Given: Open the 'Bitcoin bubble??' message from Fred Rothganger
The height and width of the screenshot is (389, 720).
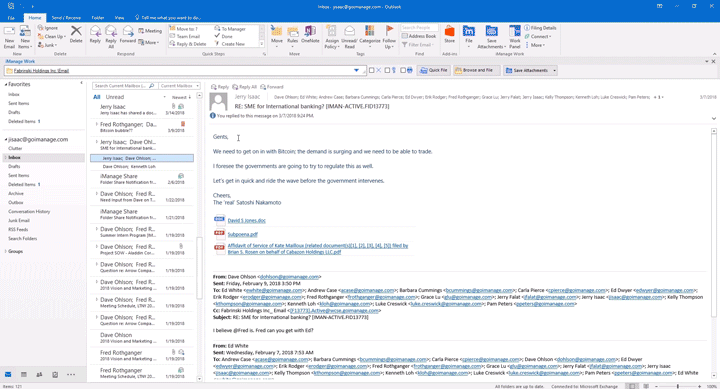Looking at the screenshot, I should click(142, 127).
